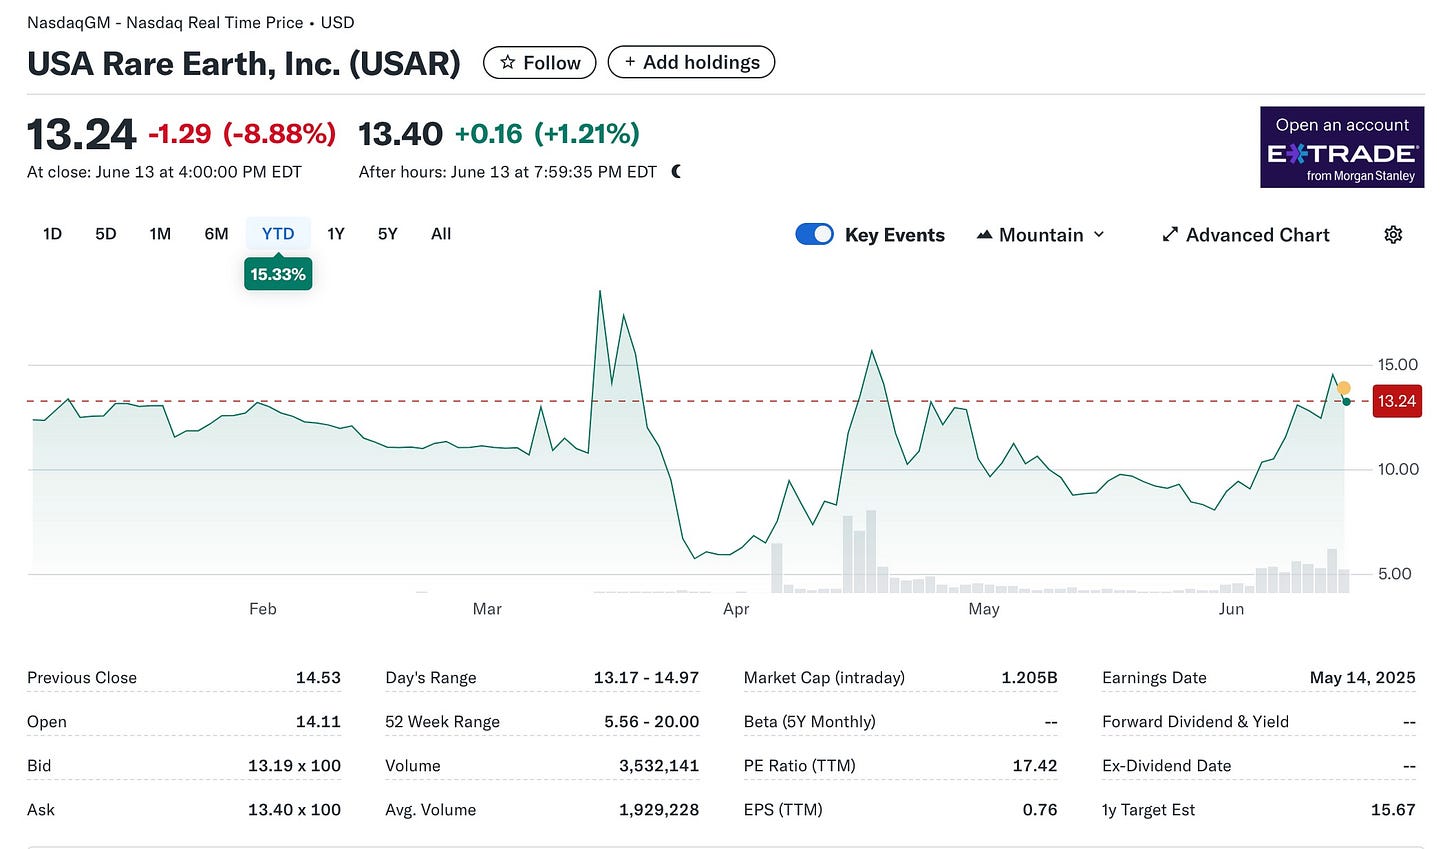Click the yellow key event marker on chart
The width and height of the screenshot is (1456, 849).
coord(1344,388)
